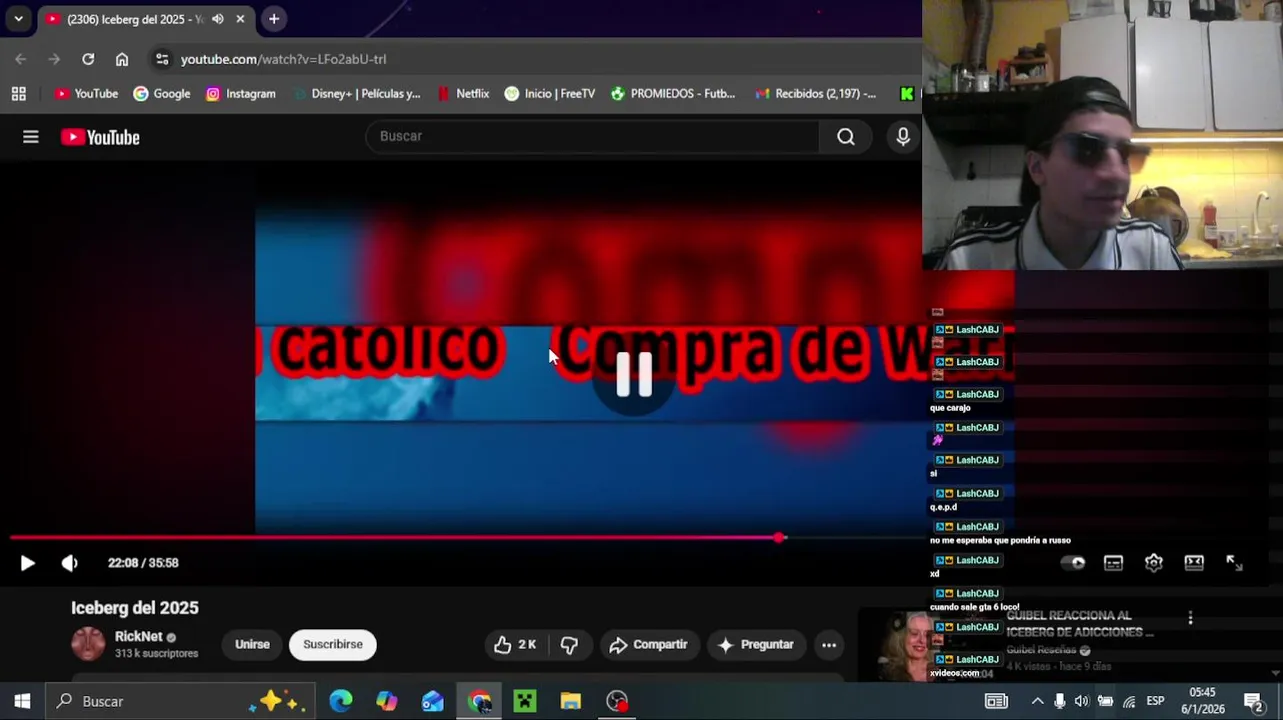Switch to Chrome in the taskbar
1283x720 pixels.
[480, 701]
